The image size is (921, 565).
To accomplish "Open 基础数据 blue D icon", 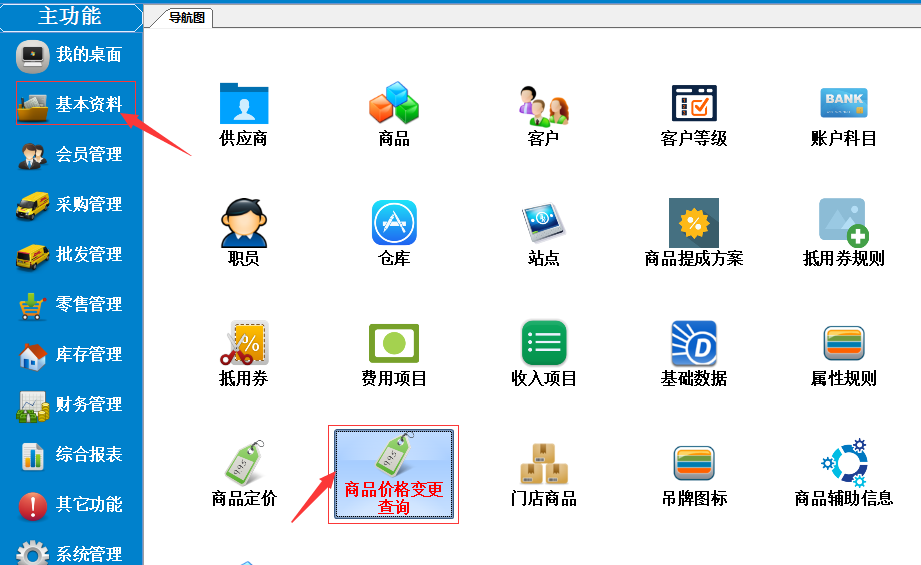I will click(x=694, y=354).
